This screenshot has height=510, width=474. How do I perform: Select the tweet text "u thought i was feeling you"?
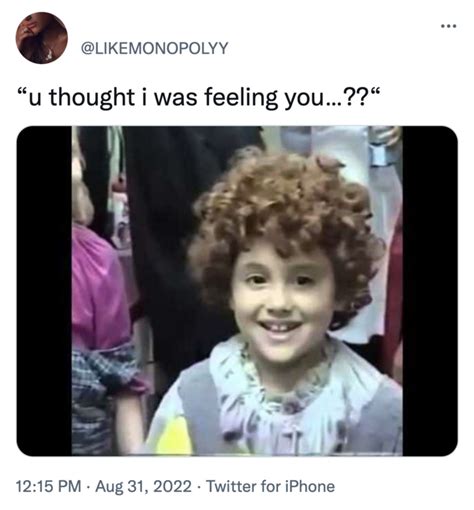(x=177, y=99)
